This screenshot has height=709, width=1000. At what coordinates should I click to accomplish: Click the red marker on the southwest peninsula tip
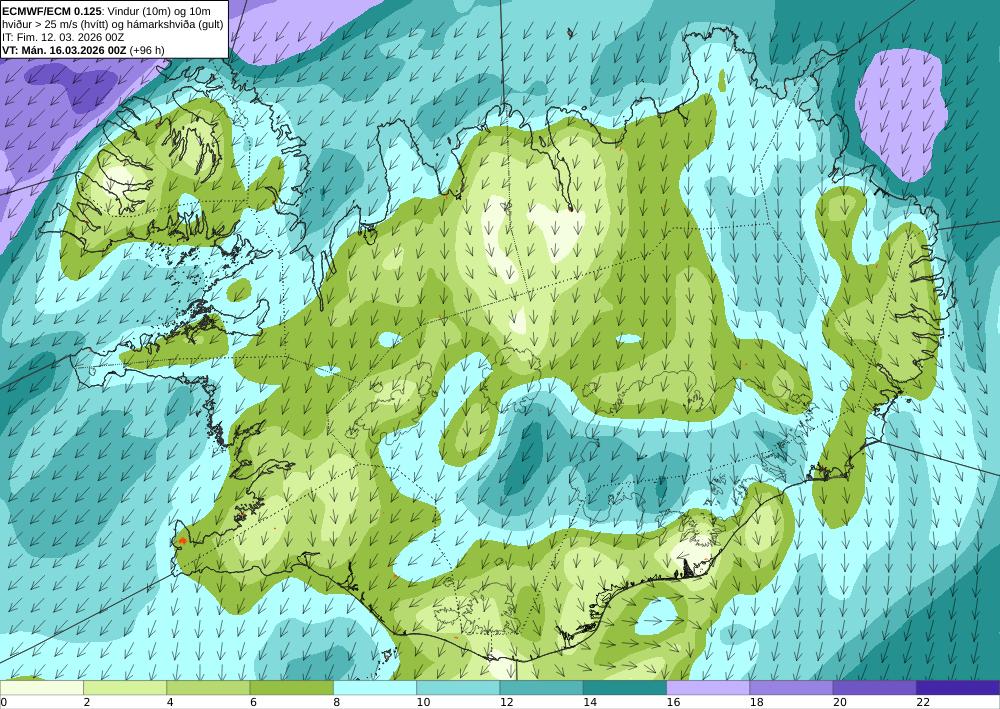182,541
